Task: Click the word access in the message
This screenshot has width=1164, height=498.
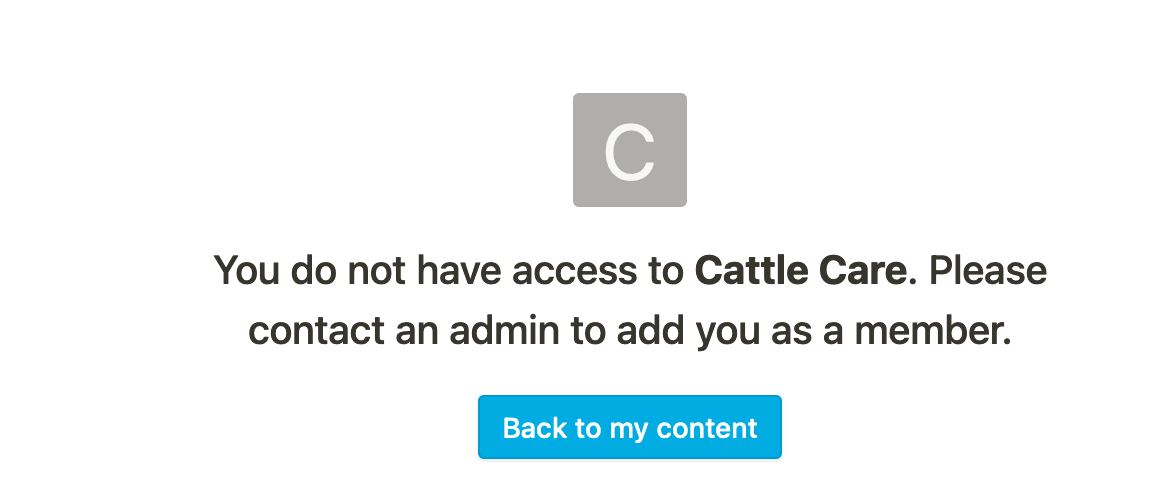Action: (x=575, y=270)
